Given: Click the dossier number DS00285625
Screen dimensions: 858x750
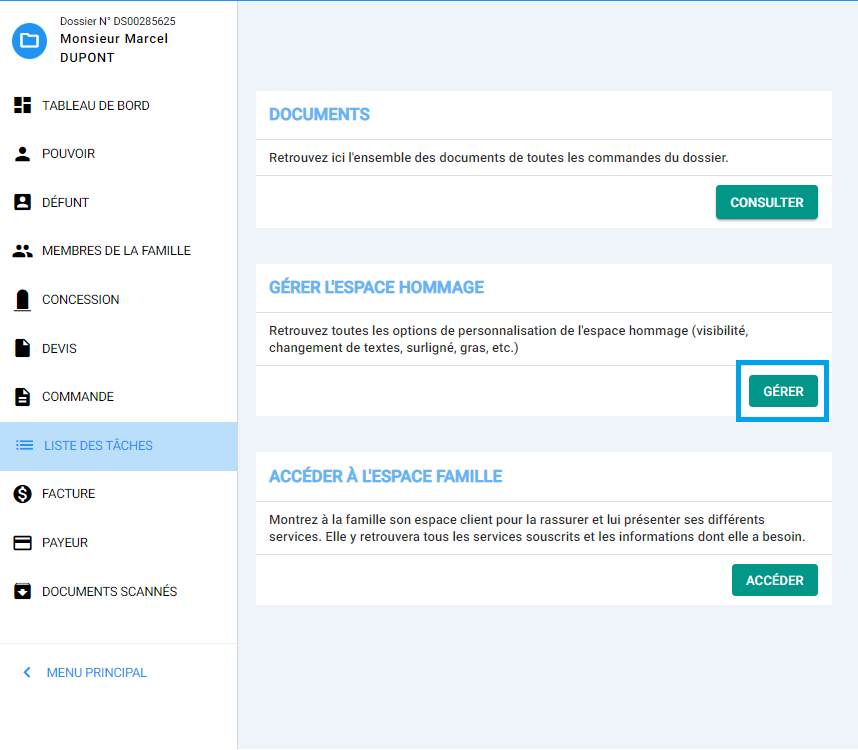Looking at the screenshot, I should coord(144,21).
